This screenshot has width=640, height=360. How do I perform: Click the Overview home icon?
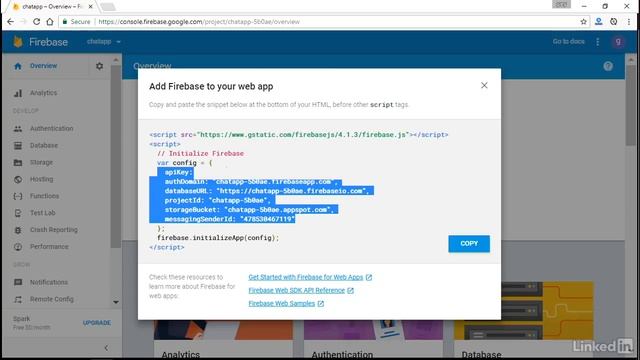point(18,66)
